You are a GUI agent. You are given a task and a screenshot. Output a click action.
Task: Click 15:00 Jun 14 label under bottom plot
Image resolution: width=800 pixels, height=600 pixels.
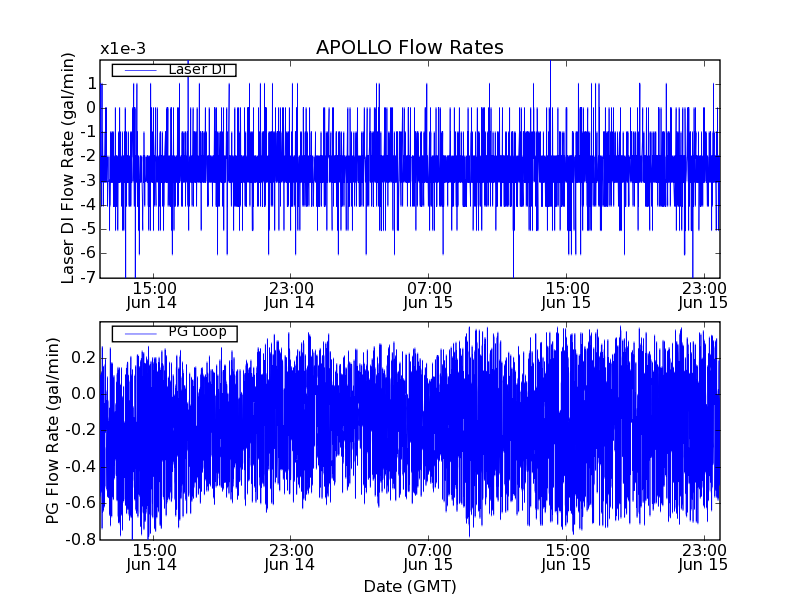(152, 558)
